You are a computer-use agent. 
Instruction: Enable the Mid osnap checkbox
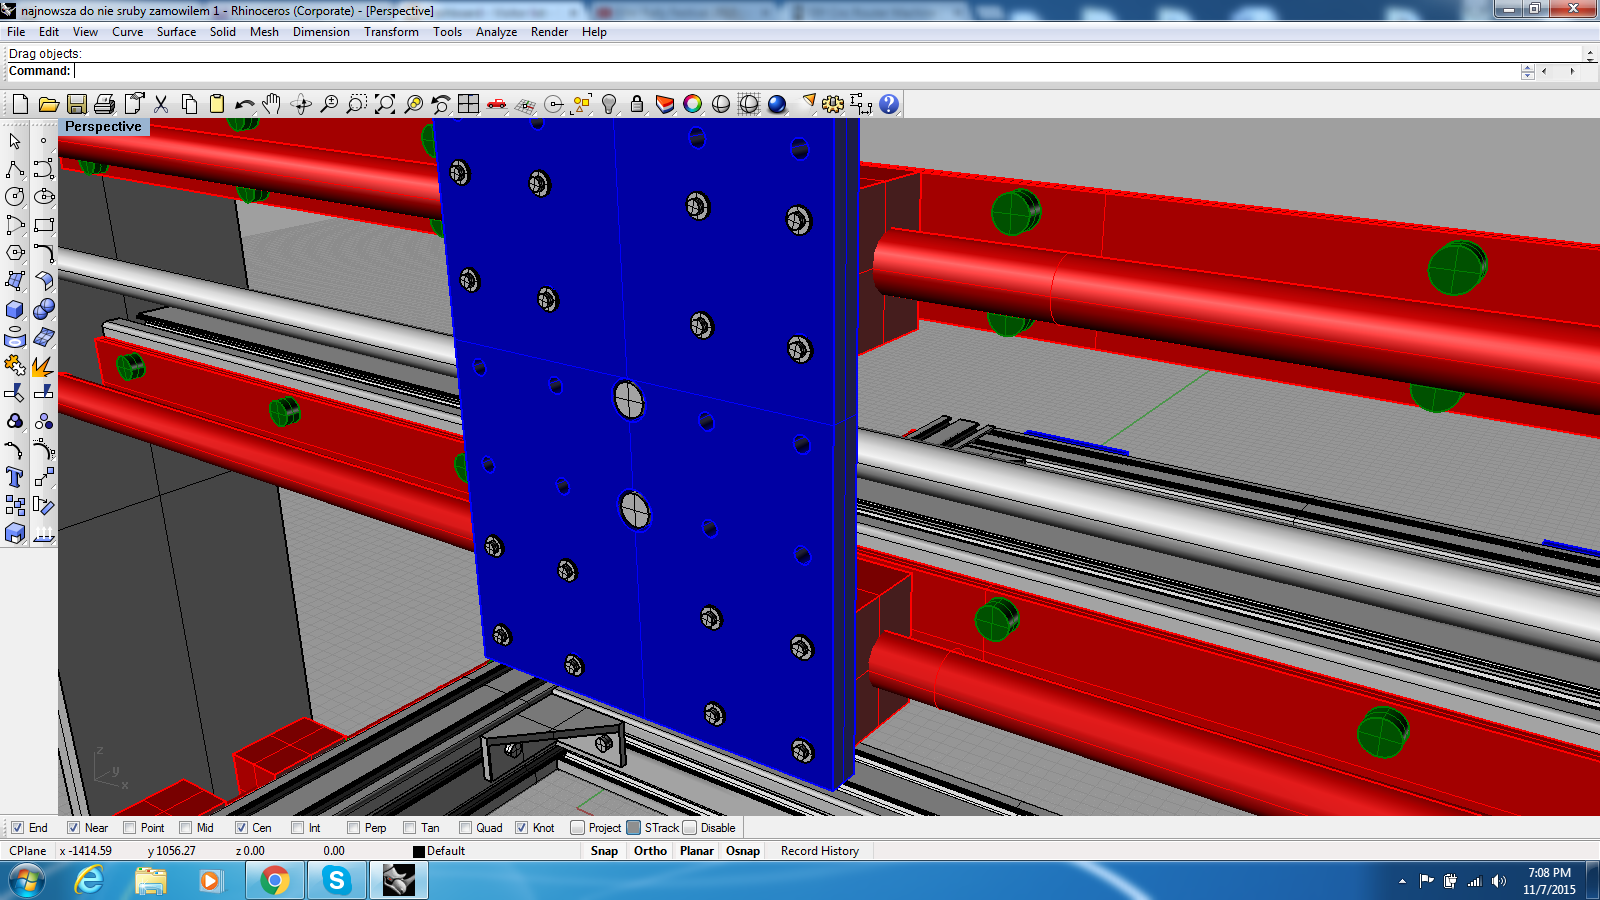(185, 828)
